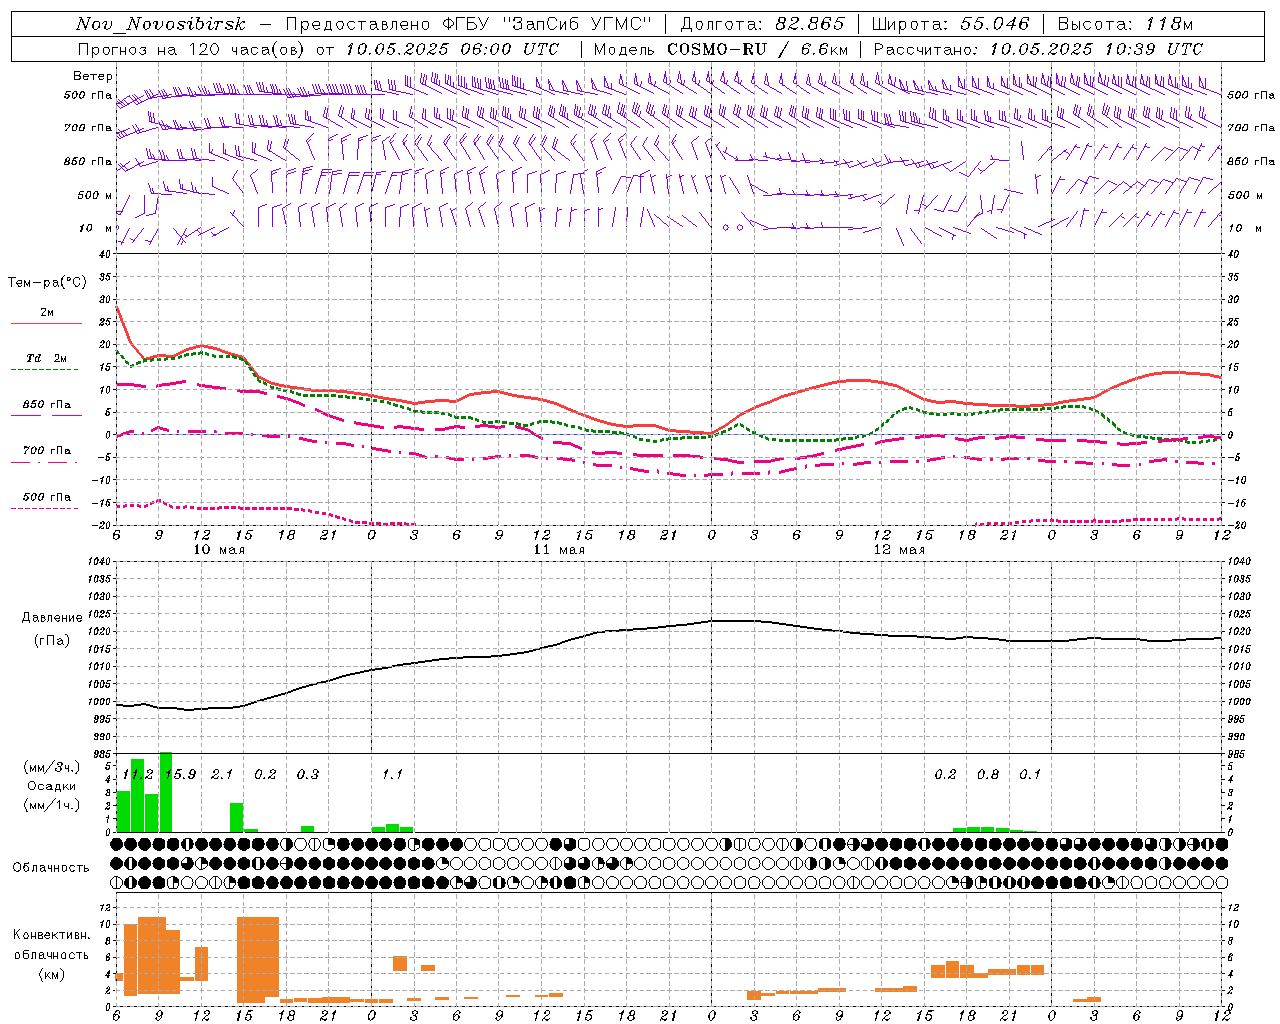Click the 0.1 precipitation total value
The height and width of the screenshot is (1024, 1280).
pyautogui.click(x=1030, y=774)
